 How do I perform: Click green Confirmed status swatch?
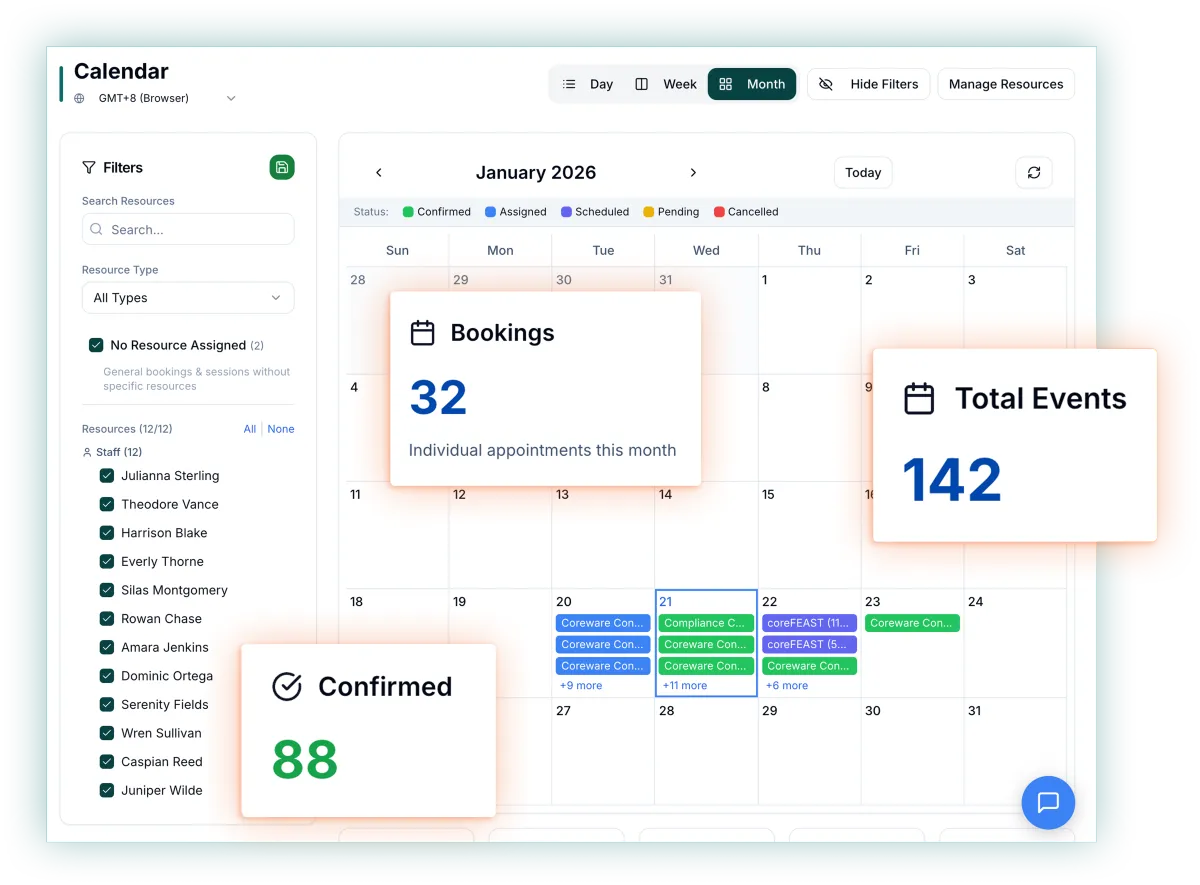(x=408, y=212)
